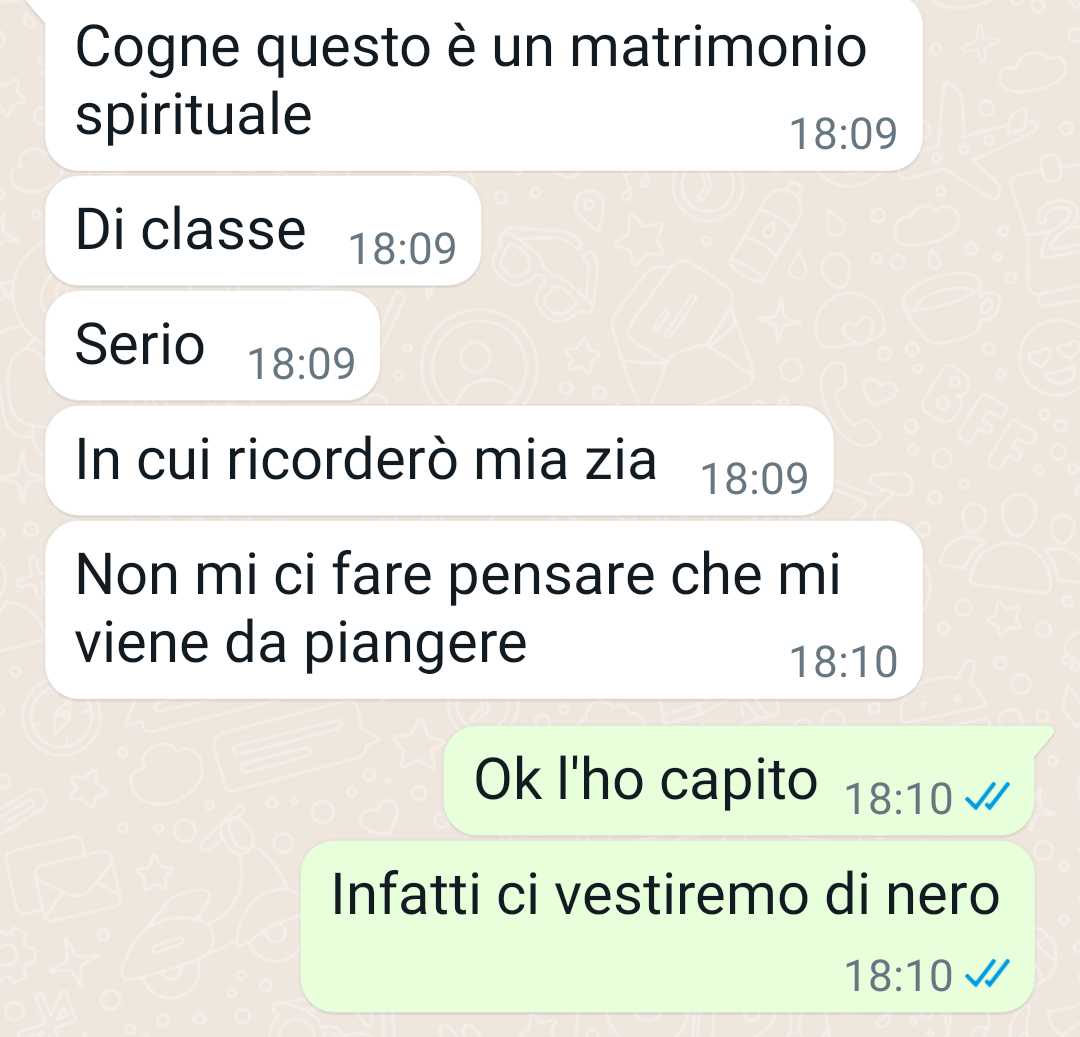Click the words "viene da piangere"
Screen dimensions: 1080x1037
pos(301,646)
